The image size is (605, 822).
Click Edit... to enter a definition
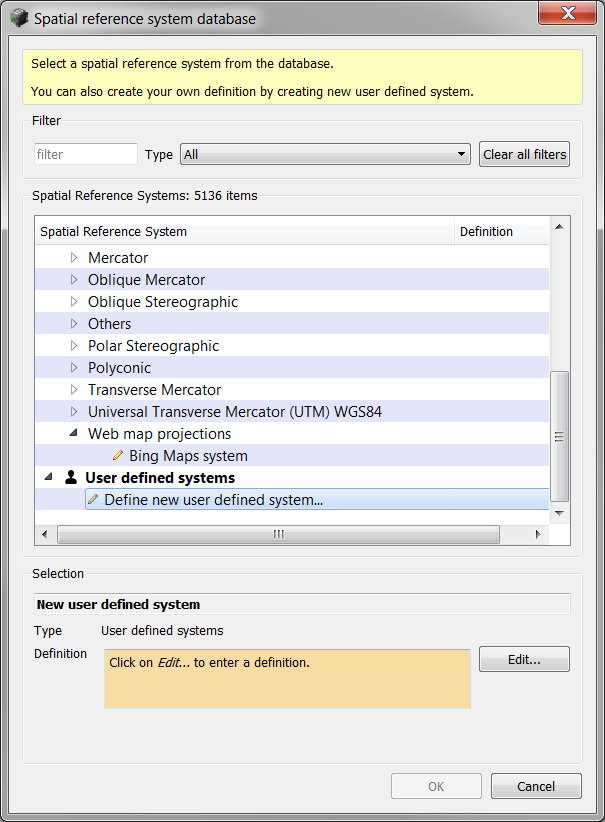tap(524, 659)
